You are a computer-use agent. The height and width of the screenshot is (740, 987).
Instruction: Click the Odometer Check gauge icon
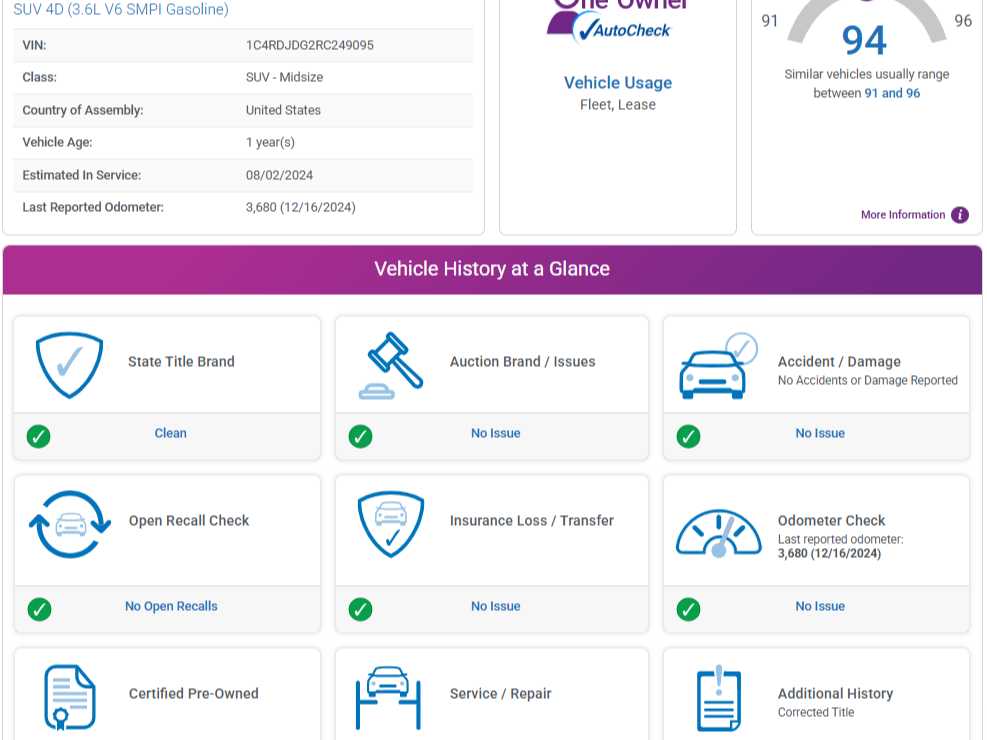(x=718, y=534)
